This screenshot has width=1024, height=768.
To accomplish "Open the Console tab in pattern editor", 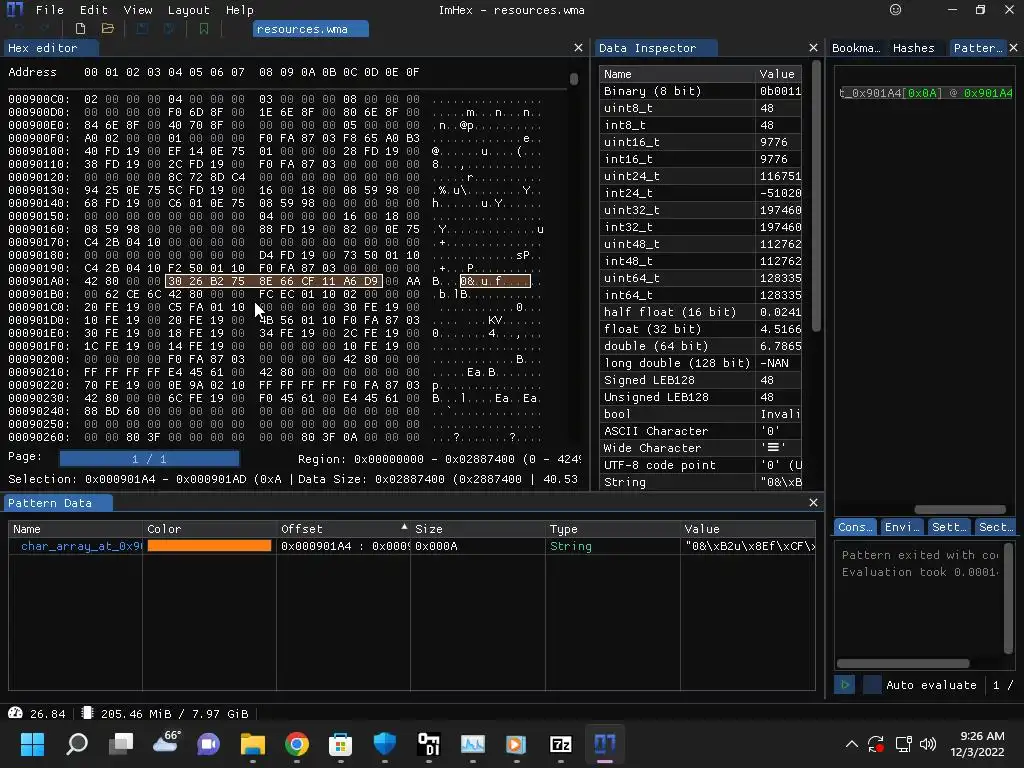I will pyautogui.click(x=855, y=526).
